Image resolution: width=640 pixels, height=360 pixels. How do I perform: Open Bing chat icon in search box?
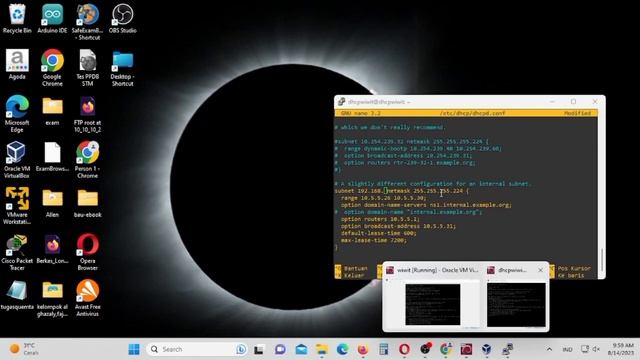pyautogui.click(x=241, y=349)
